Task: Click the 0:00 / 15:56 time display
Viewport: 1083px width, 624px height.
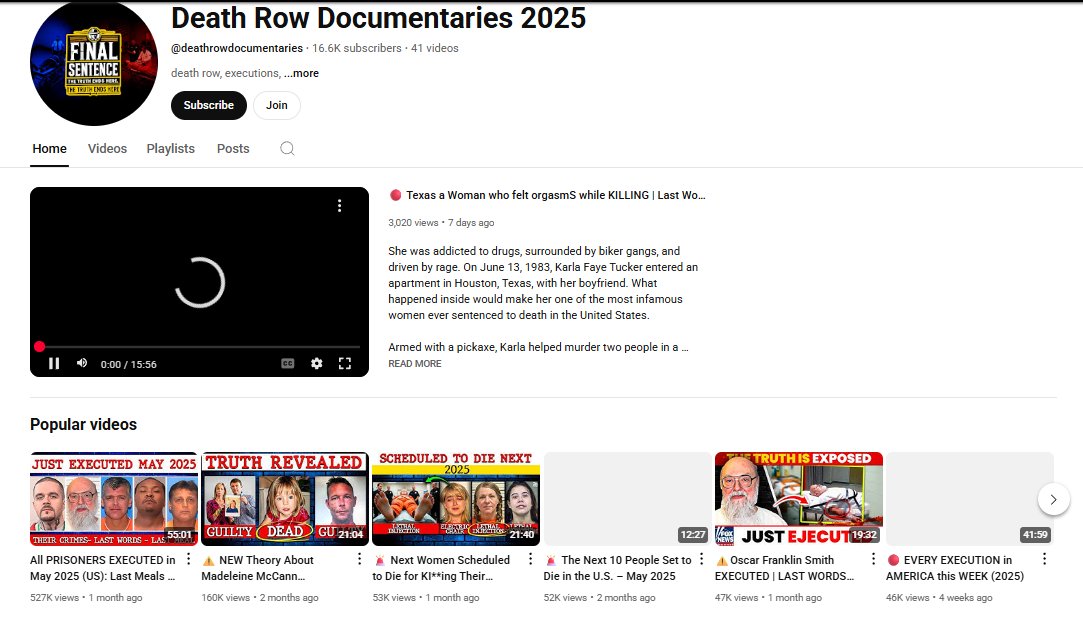Action: tap(128, 364)
